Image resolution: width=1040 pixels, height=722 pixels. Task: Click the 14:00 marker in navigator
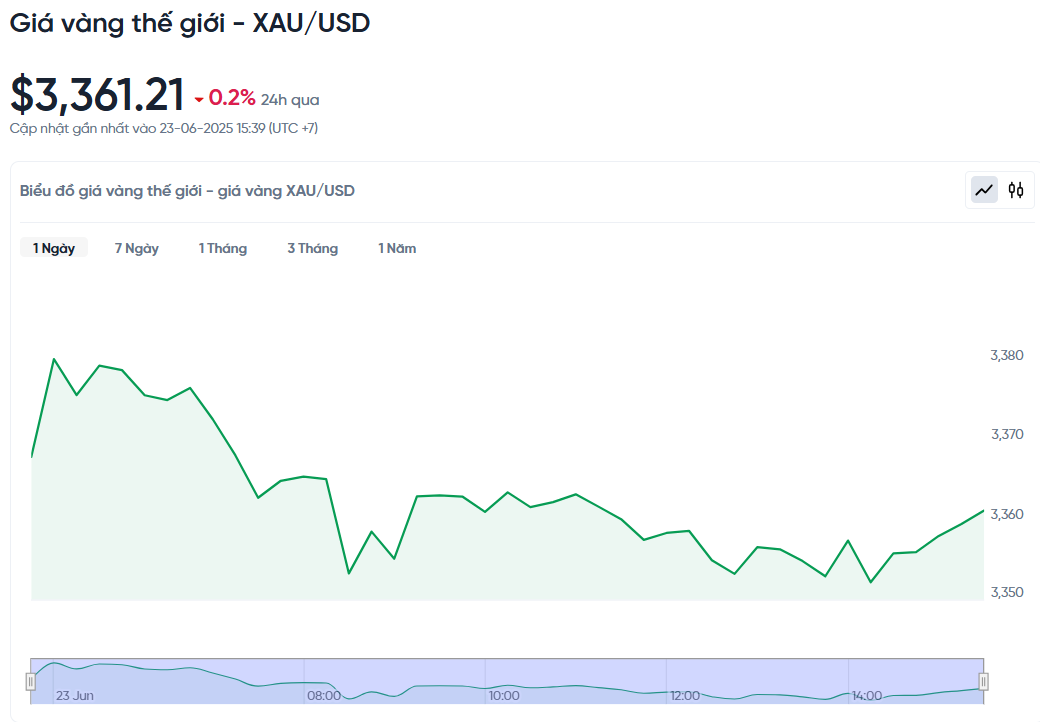click(x=867, y=695)
